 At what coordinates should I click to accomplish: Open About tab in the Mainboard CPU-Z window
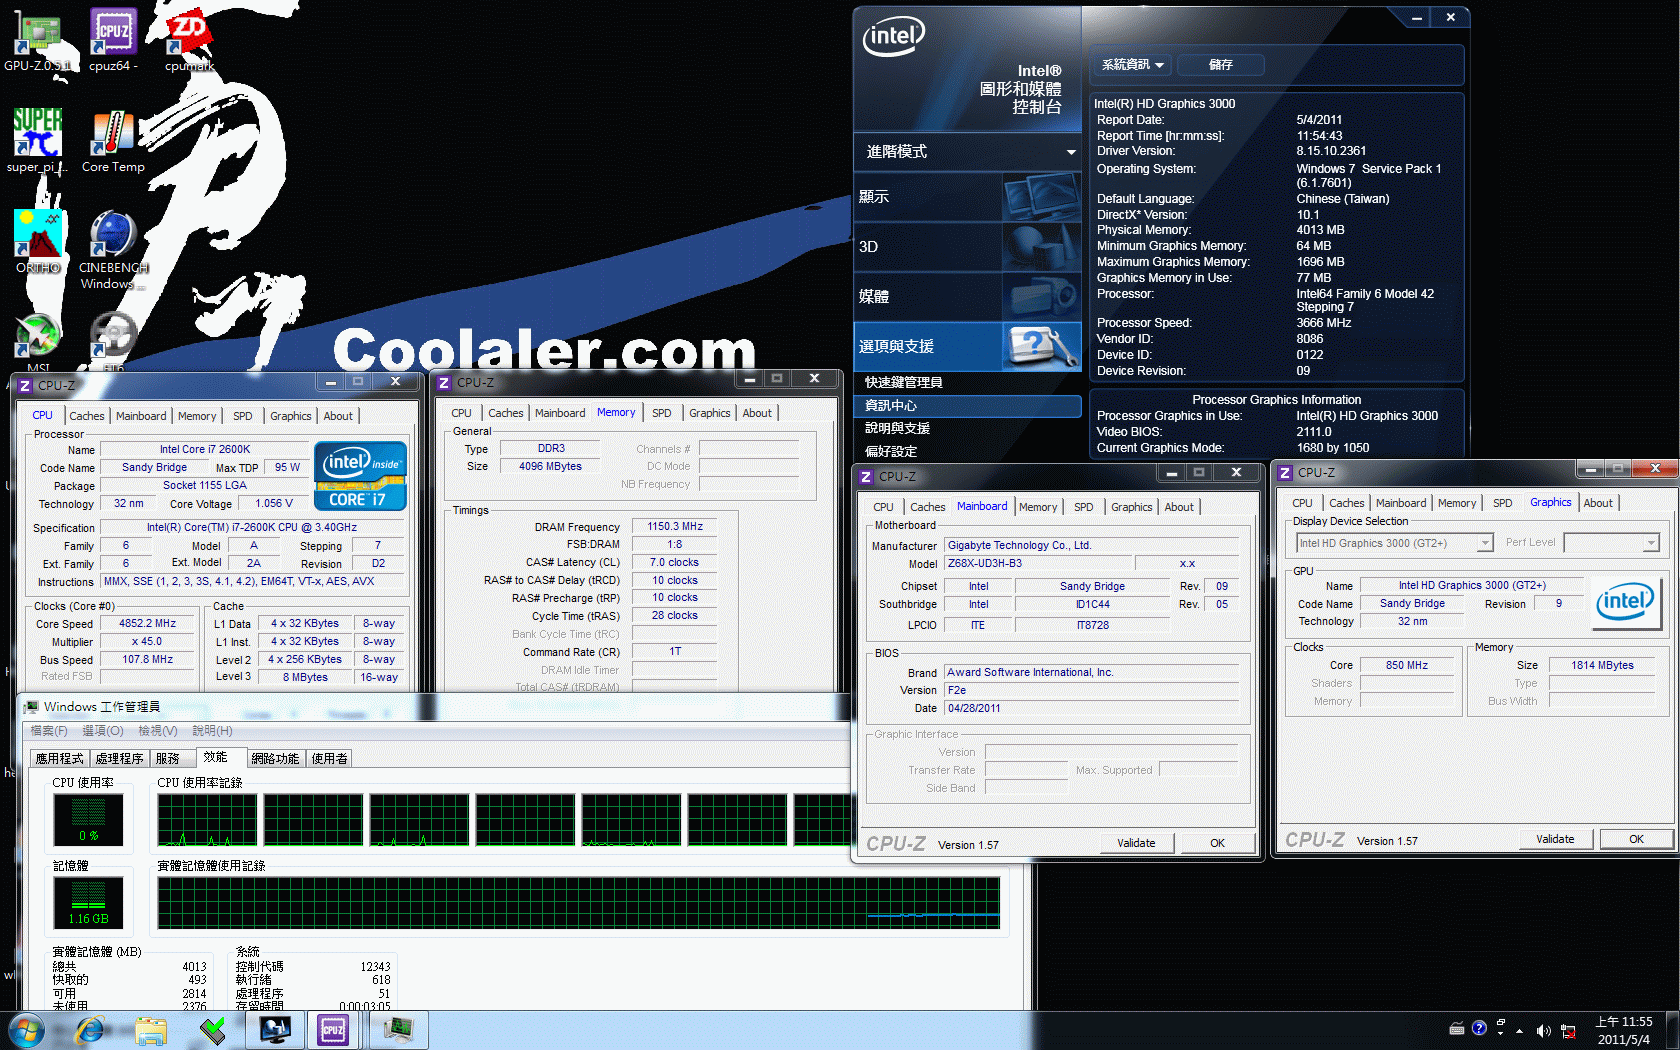point(1179,507)
